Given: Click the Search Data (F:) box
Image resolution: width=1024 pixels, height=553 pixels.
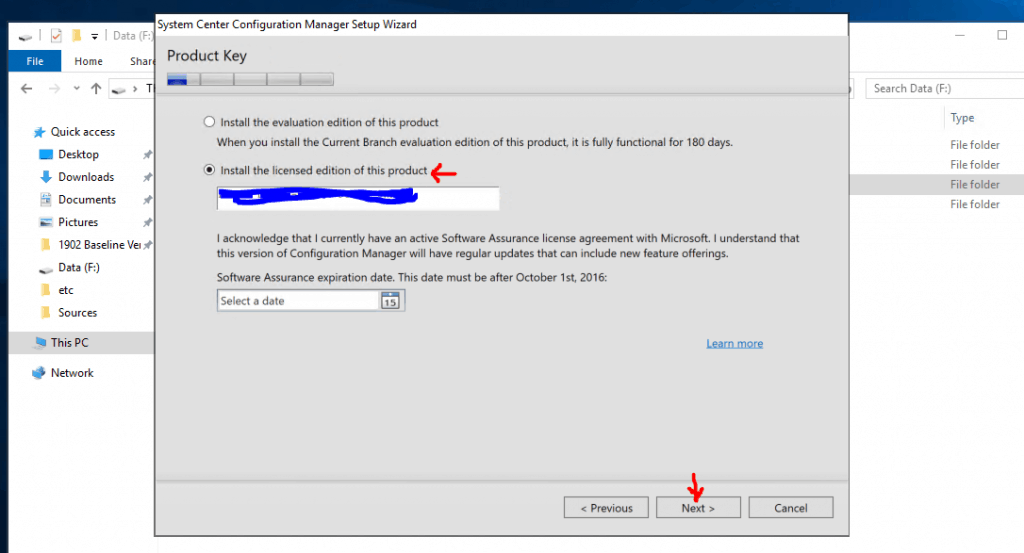Looking at the screenshot, I should [944, 88].
